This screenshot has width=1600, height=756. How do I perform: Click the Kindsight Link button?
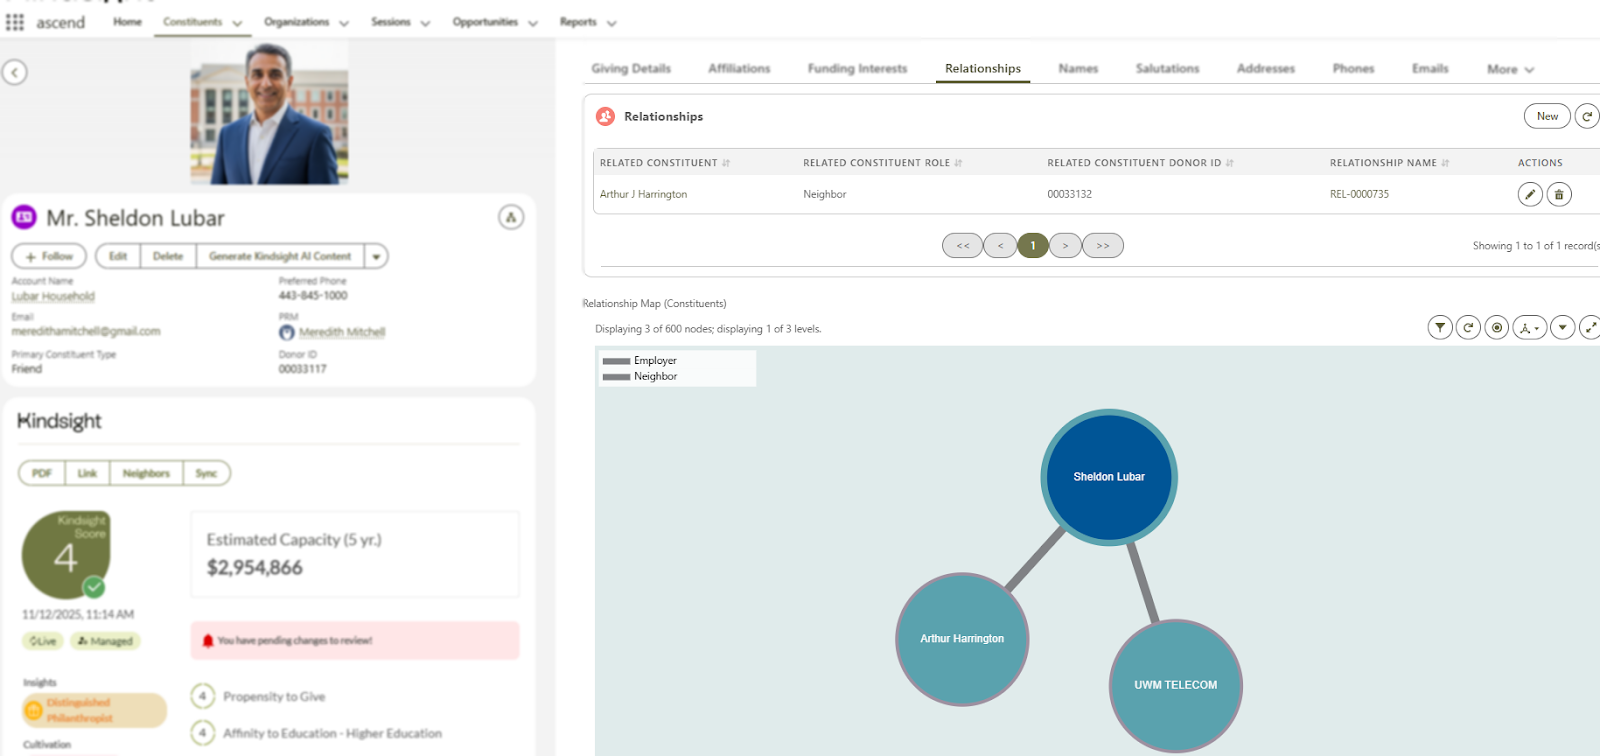point(88,473)
